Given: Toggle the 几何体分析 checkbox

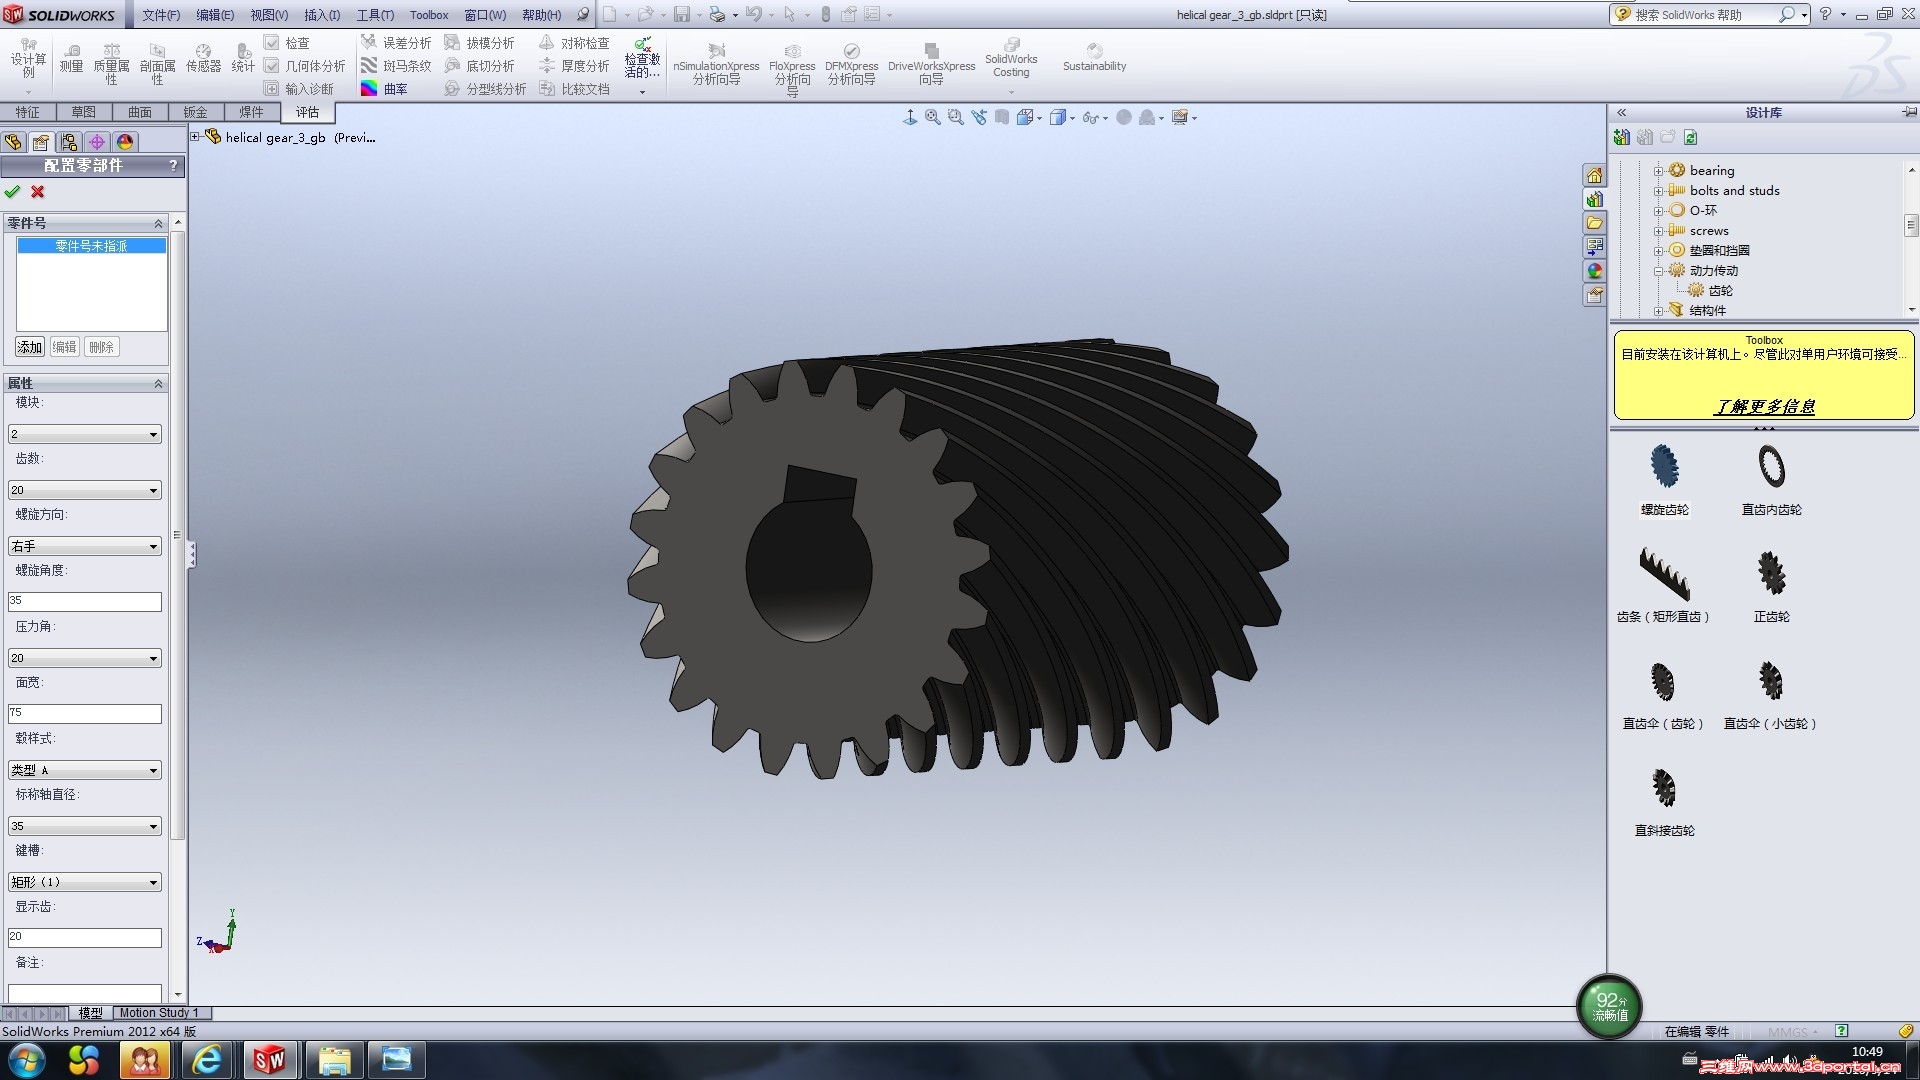Looking at the screenshot, I should tap(271, 66).
